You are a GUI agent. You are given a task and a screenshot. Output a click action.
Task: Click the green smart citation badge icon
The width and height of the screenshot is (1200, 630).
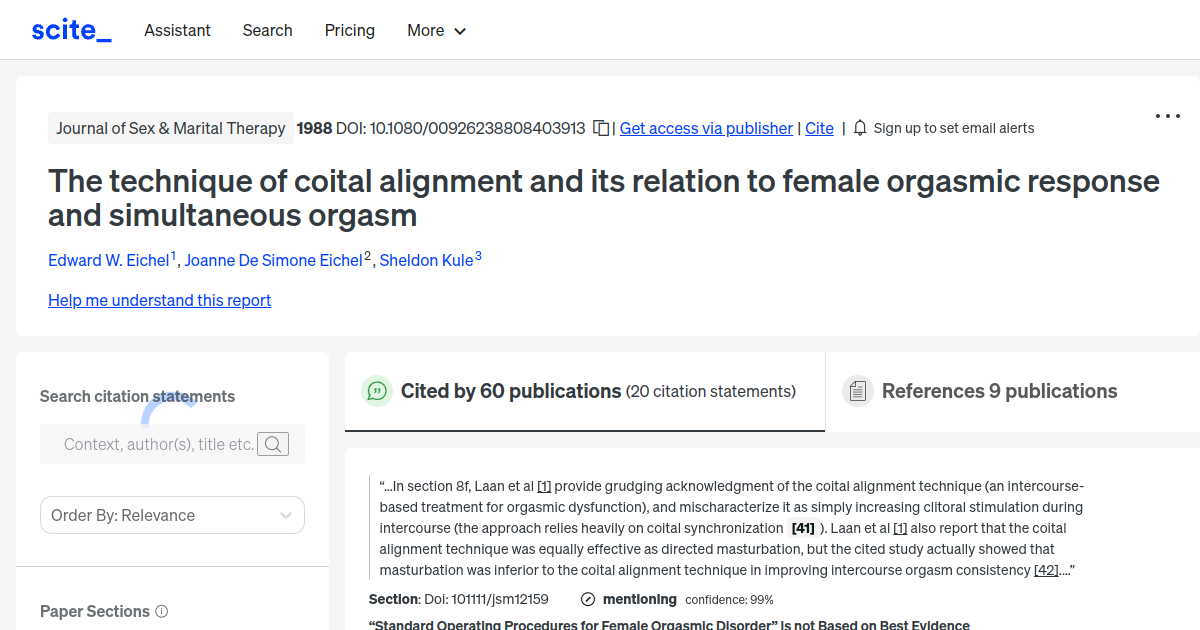tap(377, 391)
